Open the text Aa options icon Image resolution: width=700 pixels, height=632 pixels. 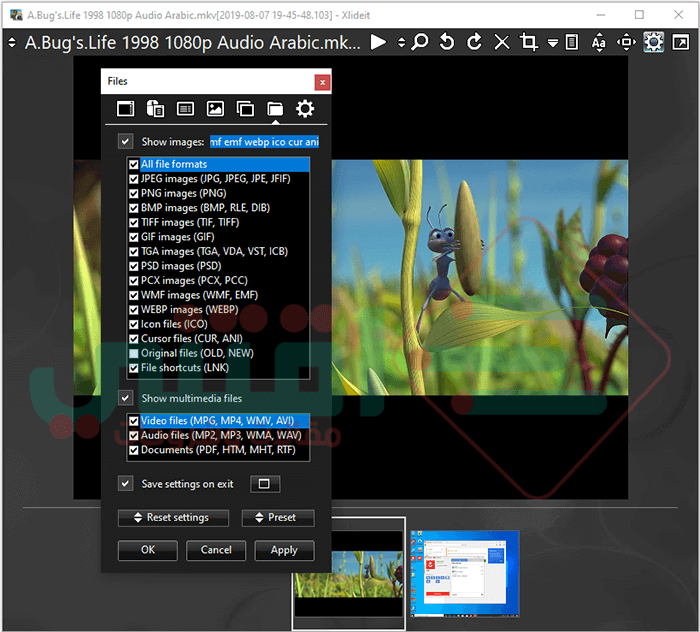[x=598, y=43]
